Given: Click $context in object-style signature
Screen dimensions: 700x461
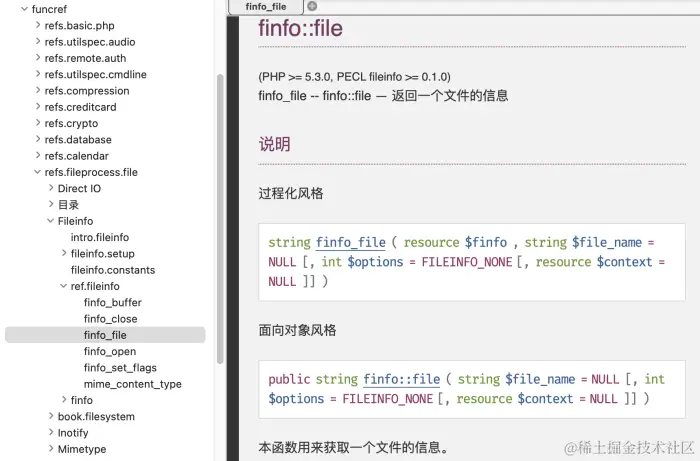Looking at the screenshot, I should pyautogui.click(x=545, y=399).
